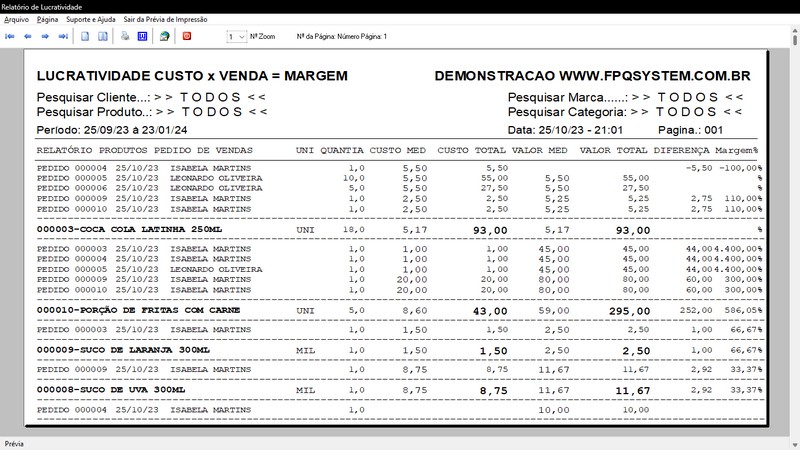Go to the first page arrow icon
Image resolution: width=800 pixels, height=450 pixels.
(x=10, y=36)
